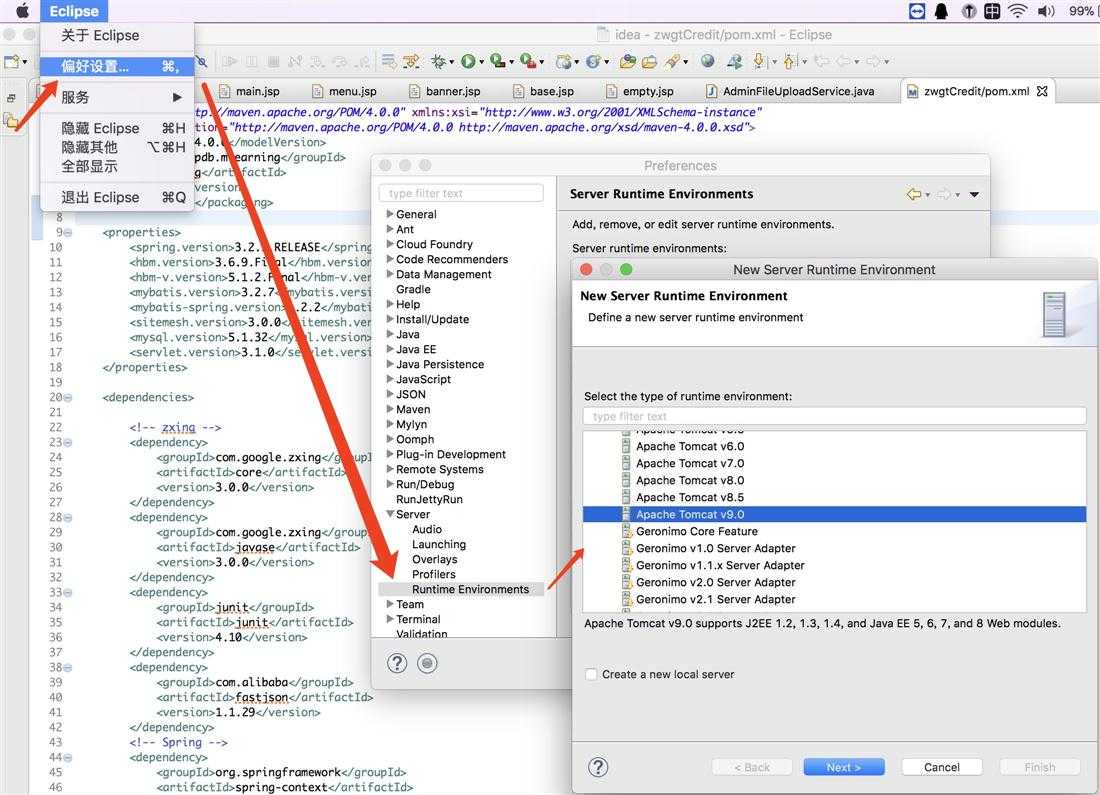Choose 偏好设置… in the Eclipse menu
Viewport: 1100px width, 795px height.
pyautogui.click(x=116, y=67)
